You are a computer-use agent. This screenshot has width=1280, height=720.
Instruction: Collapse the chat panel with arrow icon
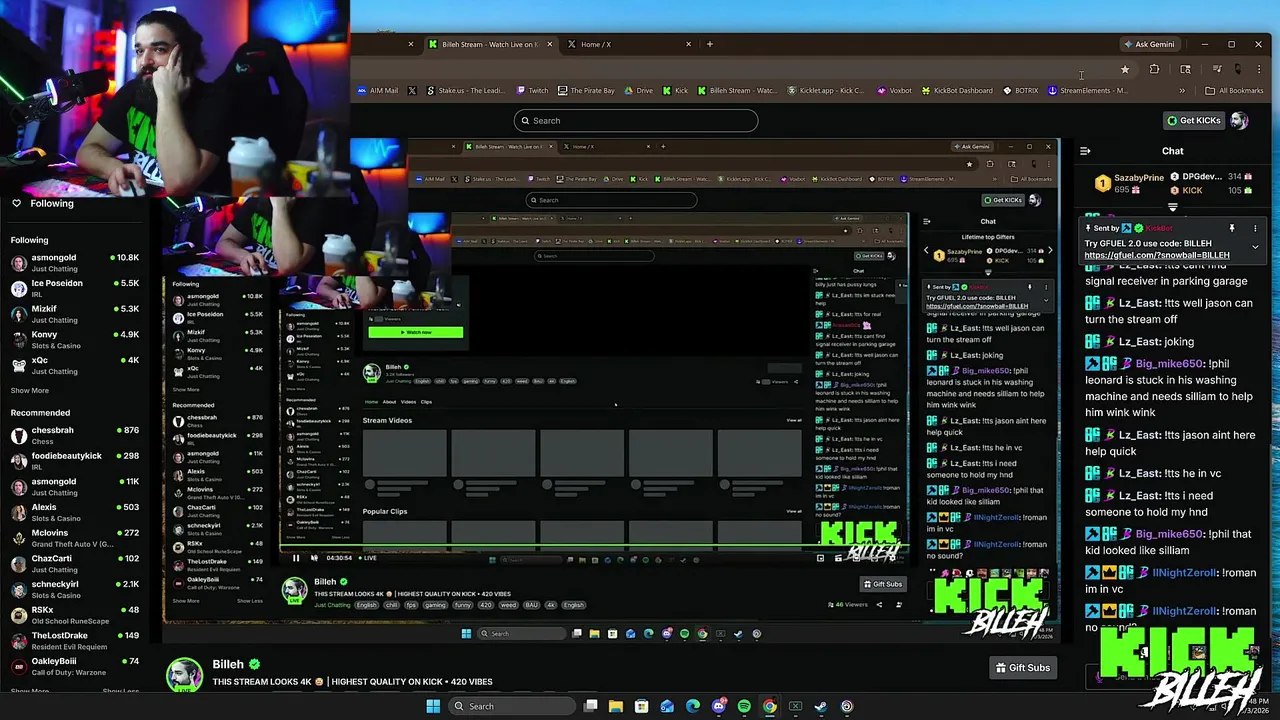[x=1085, y=152]
